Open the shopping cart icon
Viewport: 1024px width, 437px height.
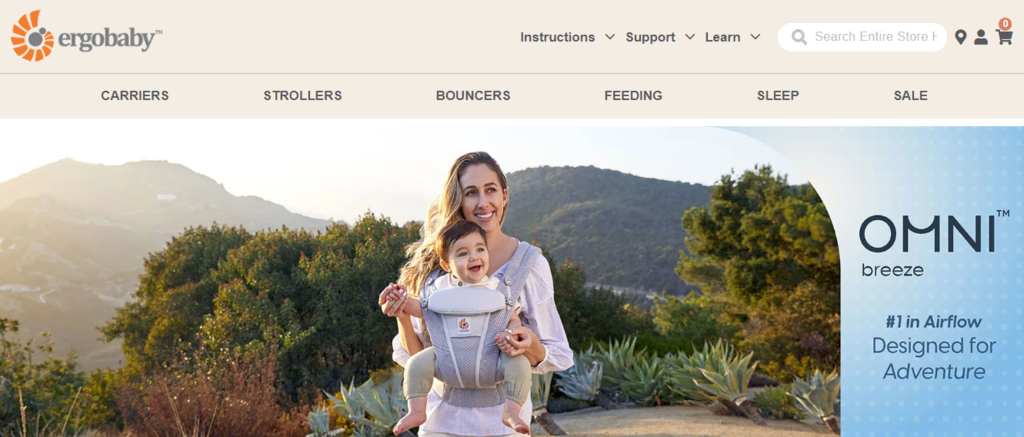point(1004,37)
